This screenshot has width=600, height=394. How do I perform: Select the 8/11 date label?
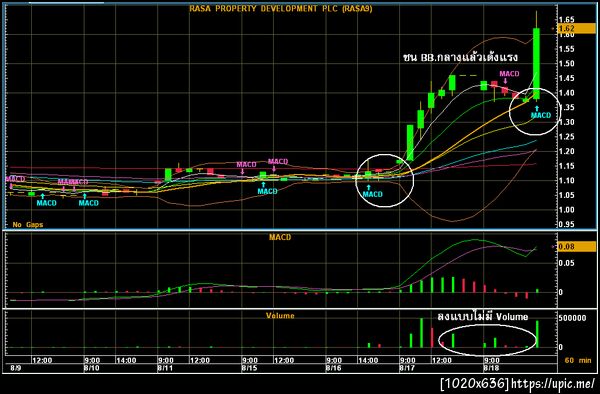click(x=165, y=369)
